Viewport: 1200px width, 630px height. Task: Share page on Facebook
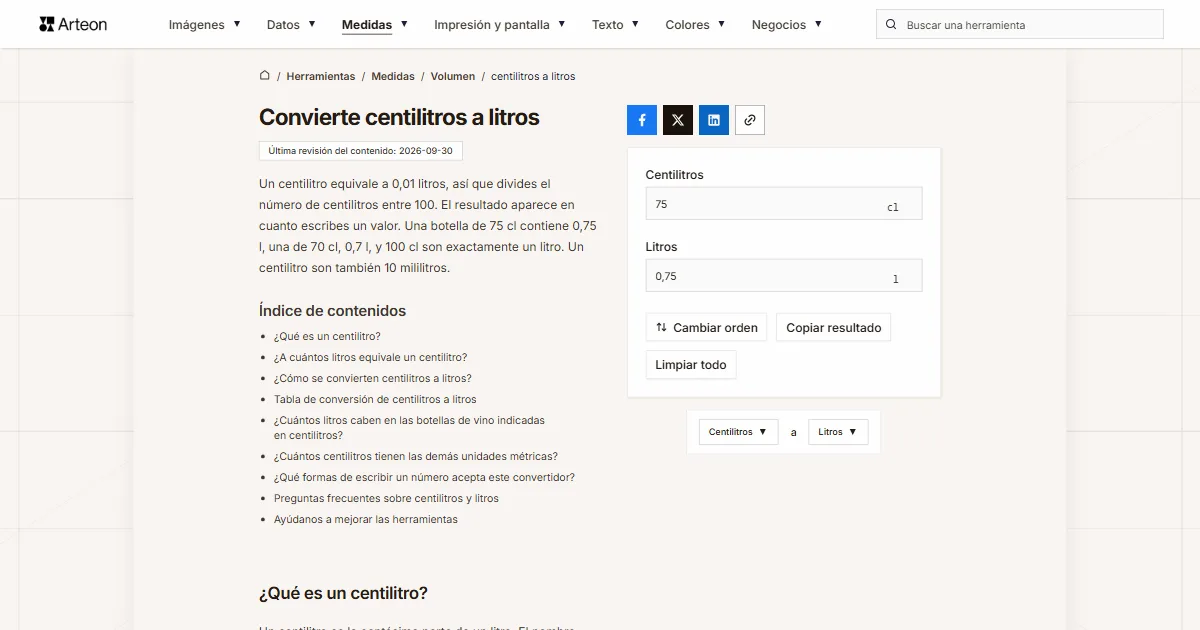[642, 120]
